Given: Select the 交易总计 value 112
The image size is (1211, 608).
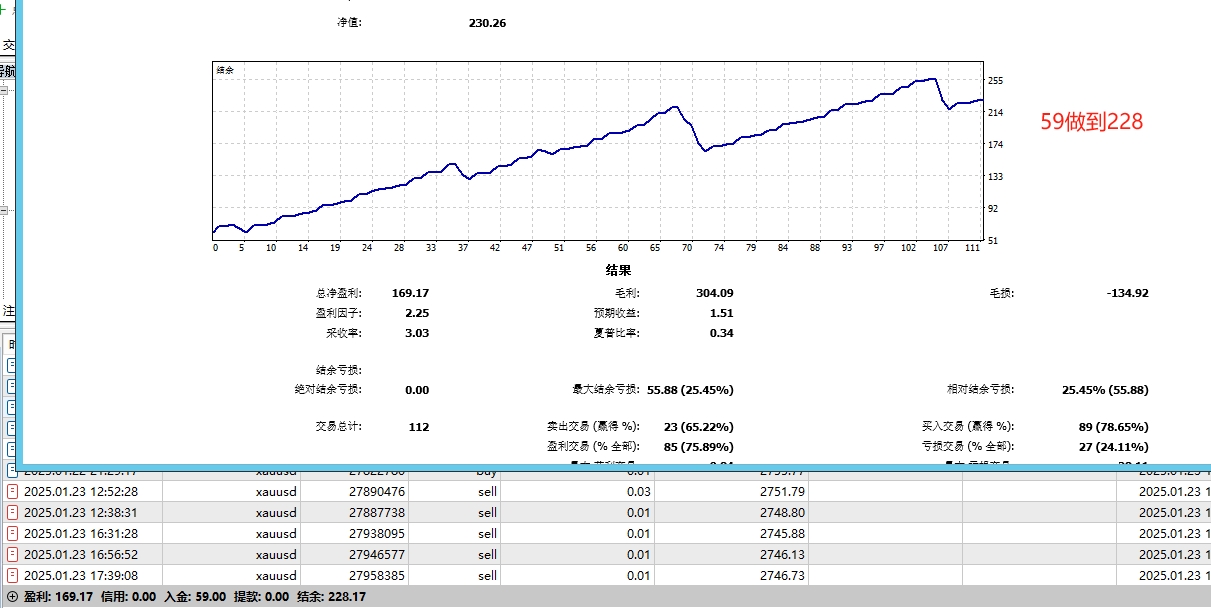Looking at the screenshot, I should pyautogui.click(x=419, y=427).
